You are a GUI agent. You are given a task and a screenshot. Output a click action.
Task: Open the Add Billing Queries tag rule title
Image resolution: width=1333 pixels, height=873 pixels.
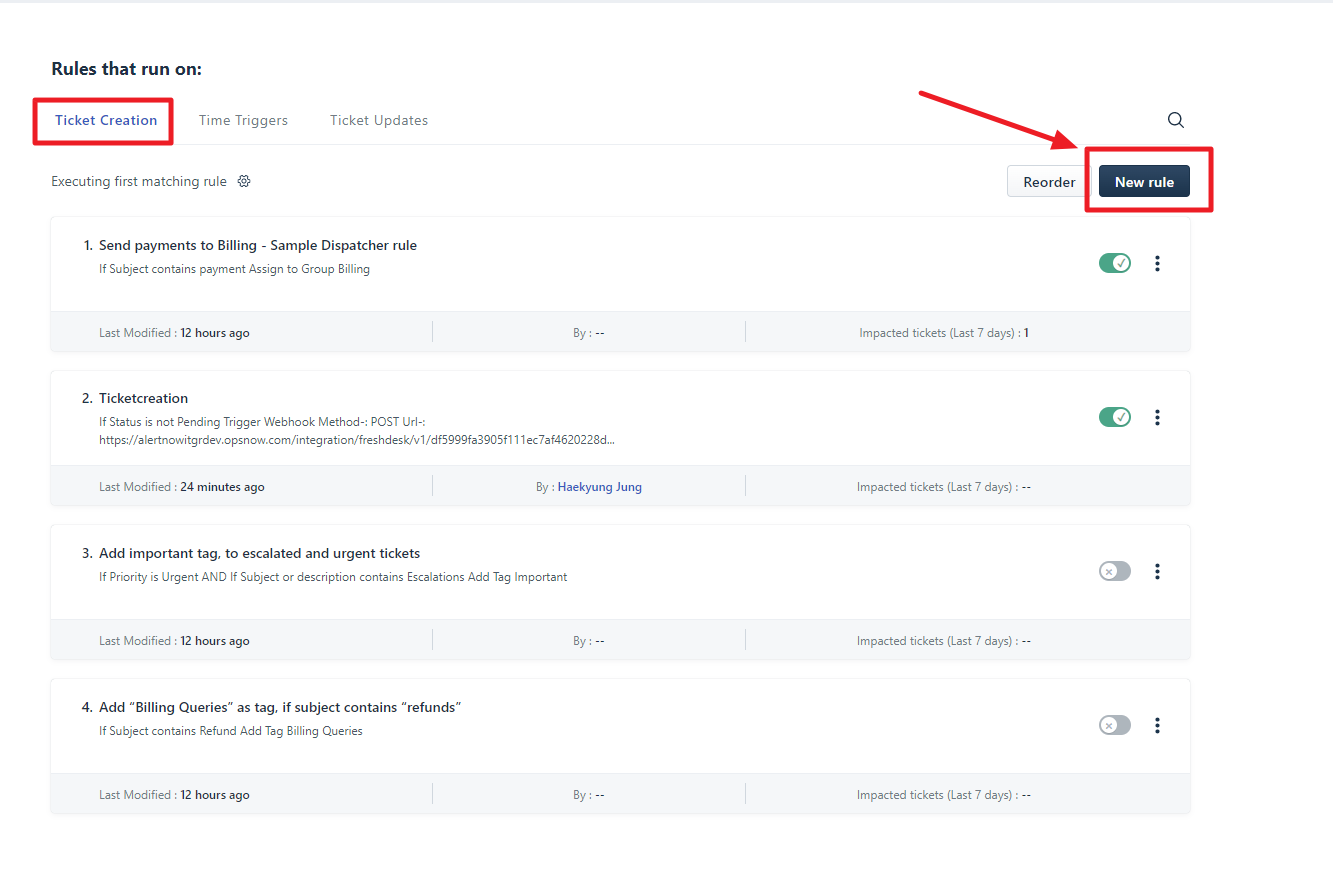pos(279,707)
